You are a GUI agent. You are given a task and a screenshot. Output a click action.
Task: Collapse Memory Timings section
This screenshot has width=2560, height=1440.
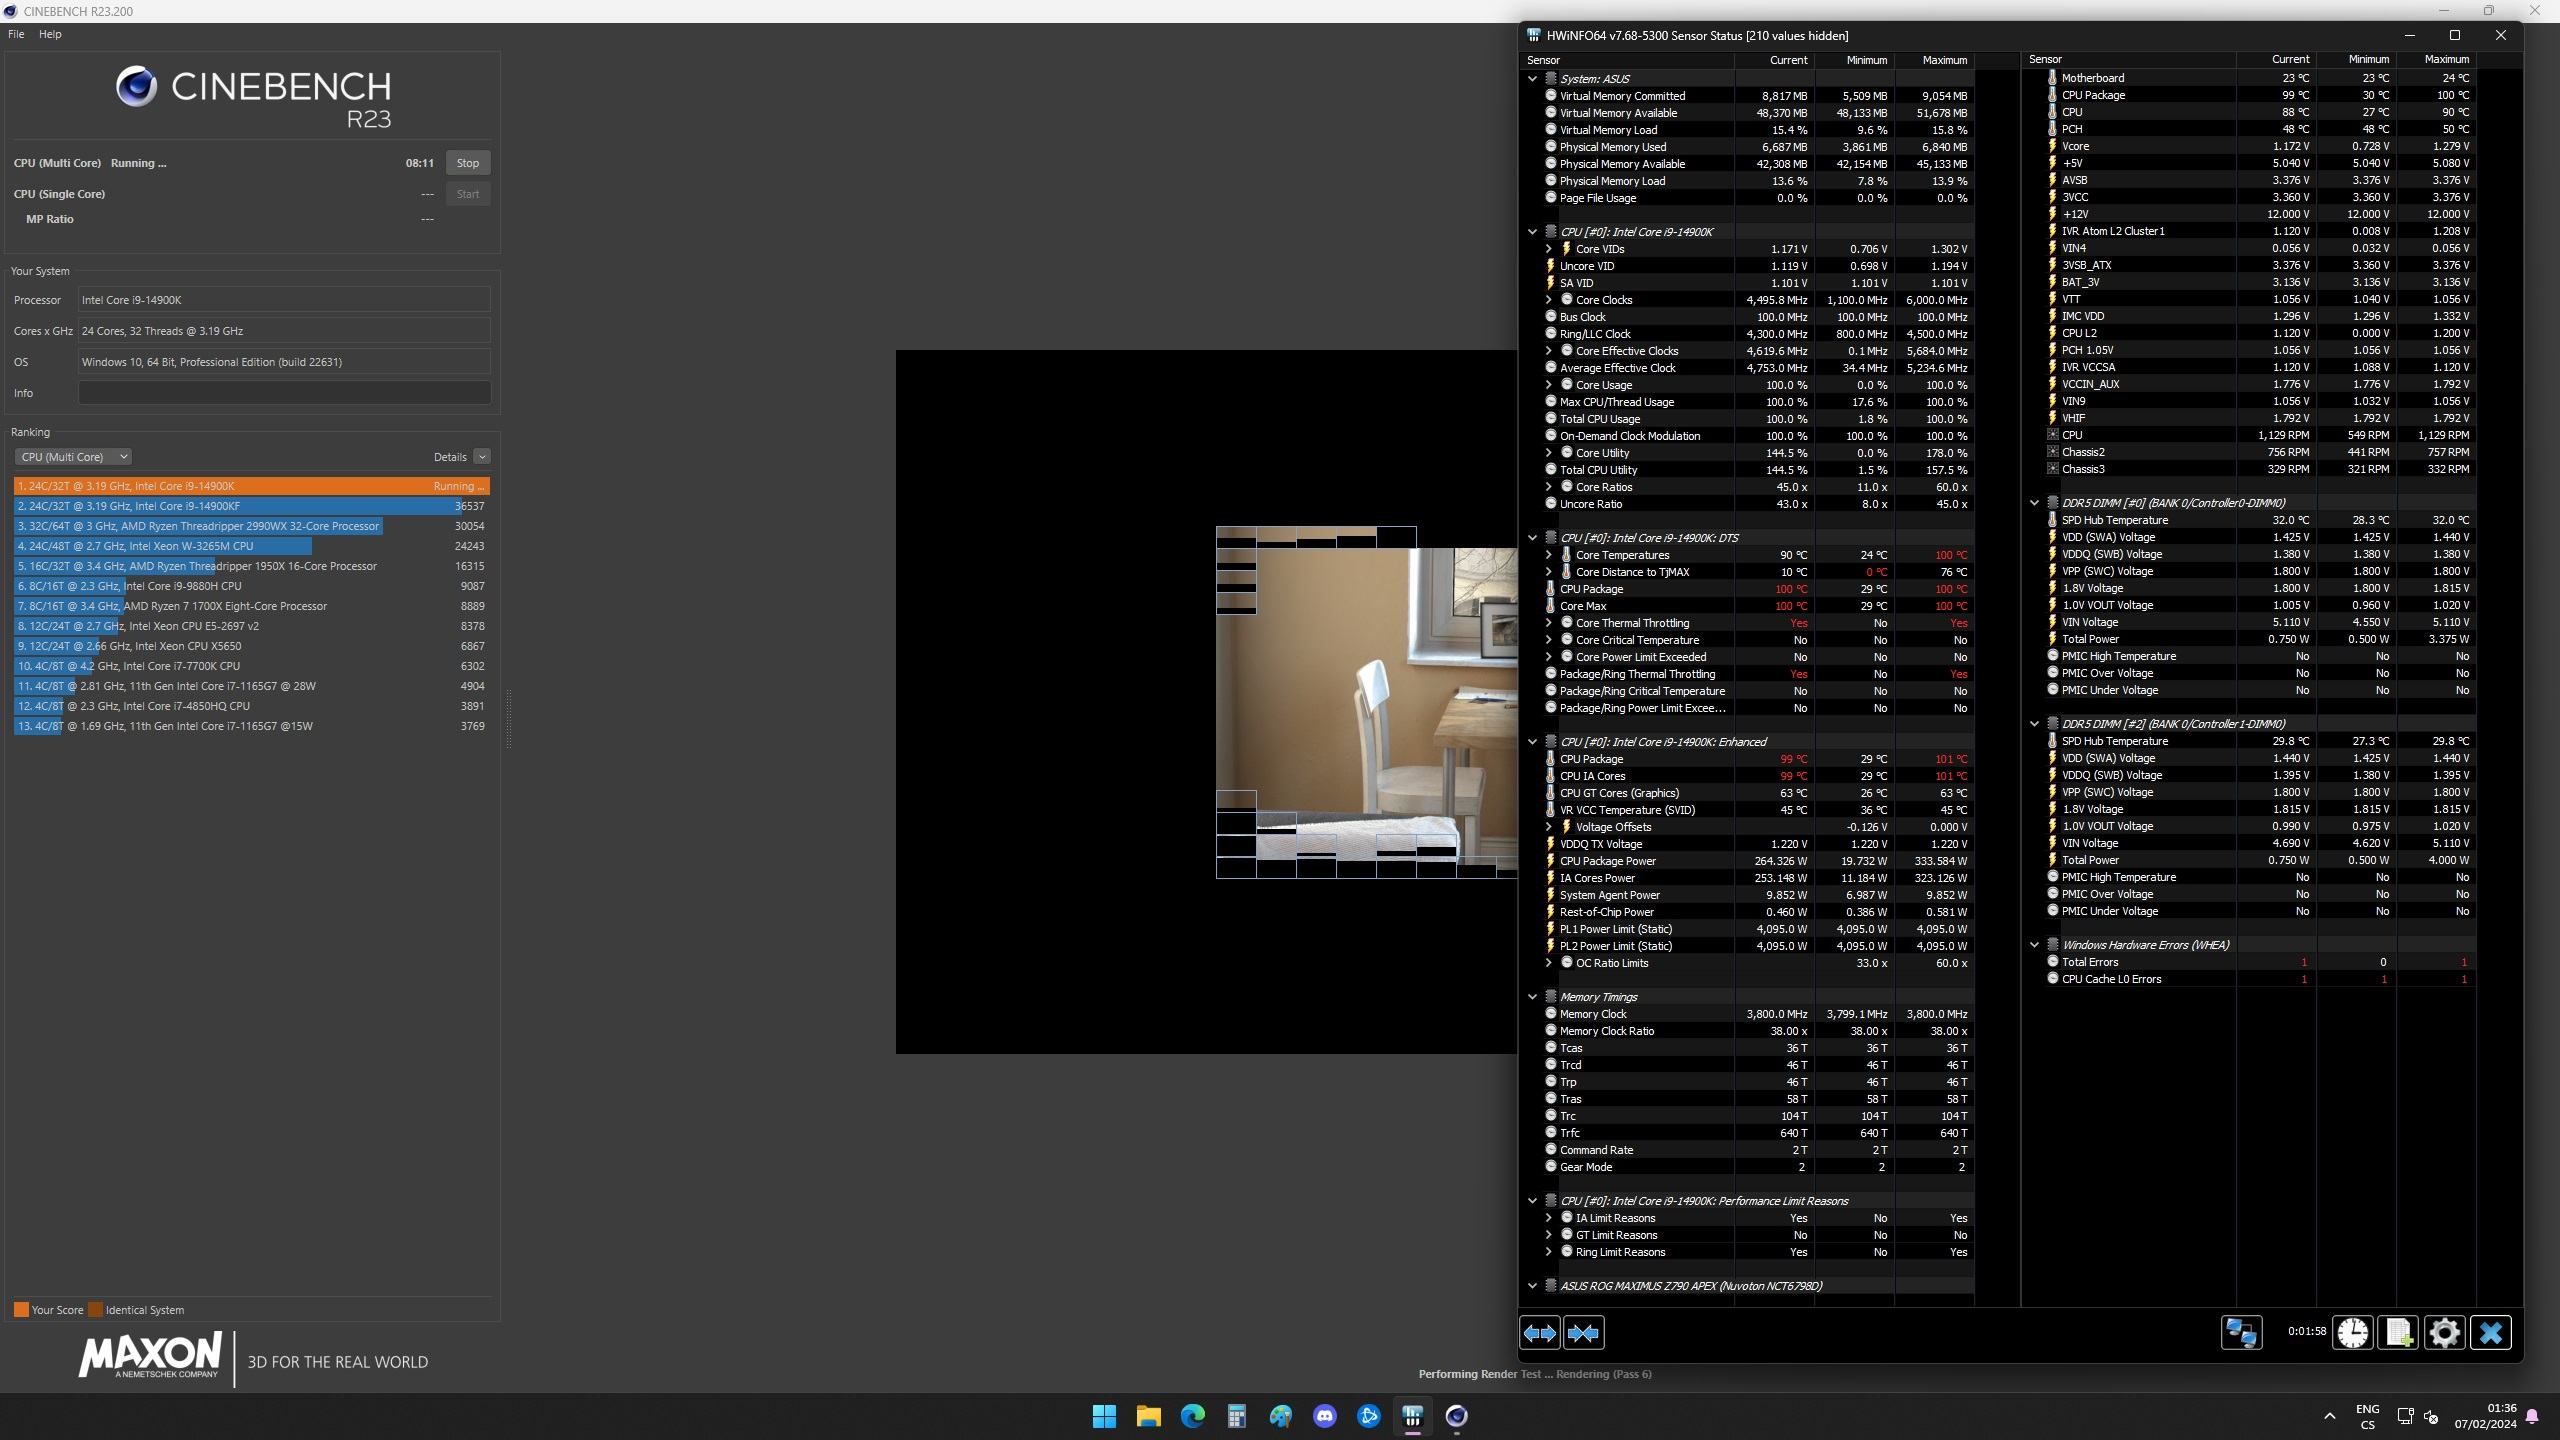tap(1532, 997)
